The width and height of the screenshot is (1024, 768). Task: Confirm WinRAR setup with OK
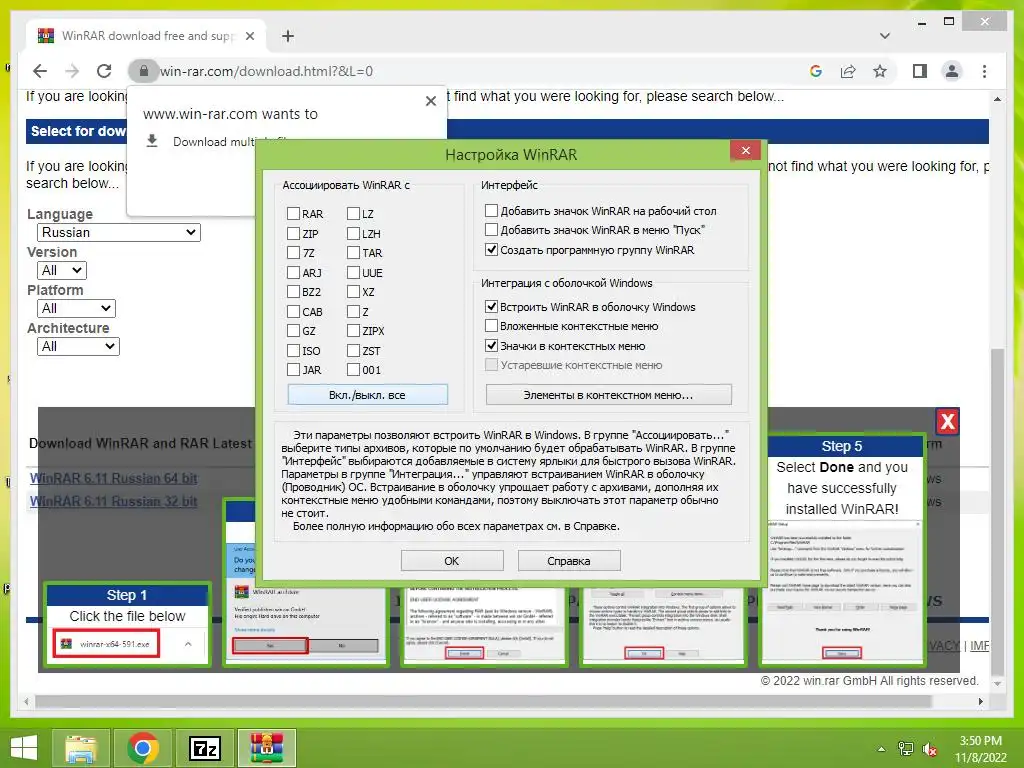452,561
